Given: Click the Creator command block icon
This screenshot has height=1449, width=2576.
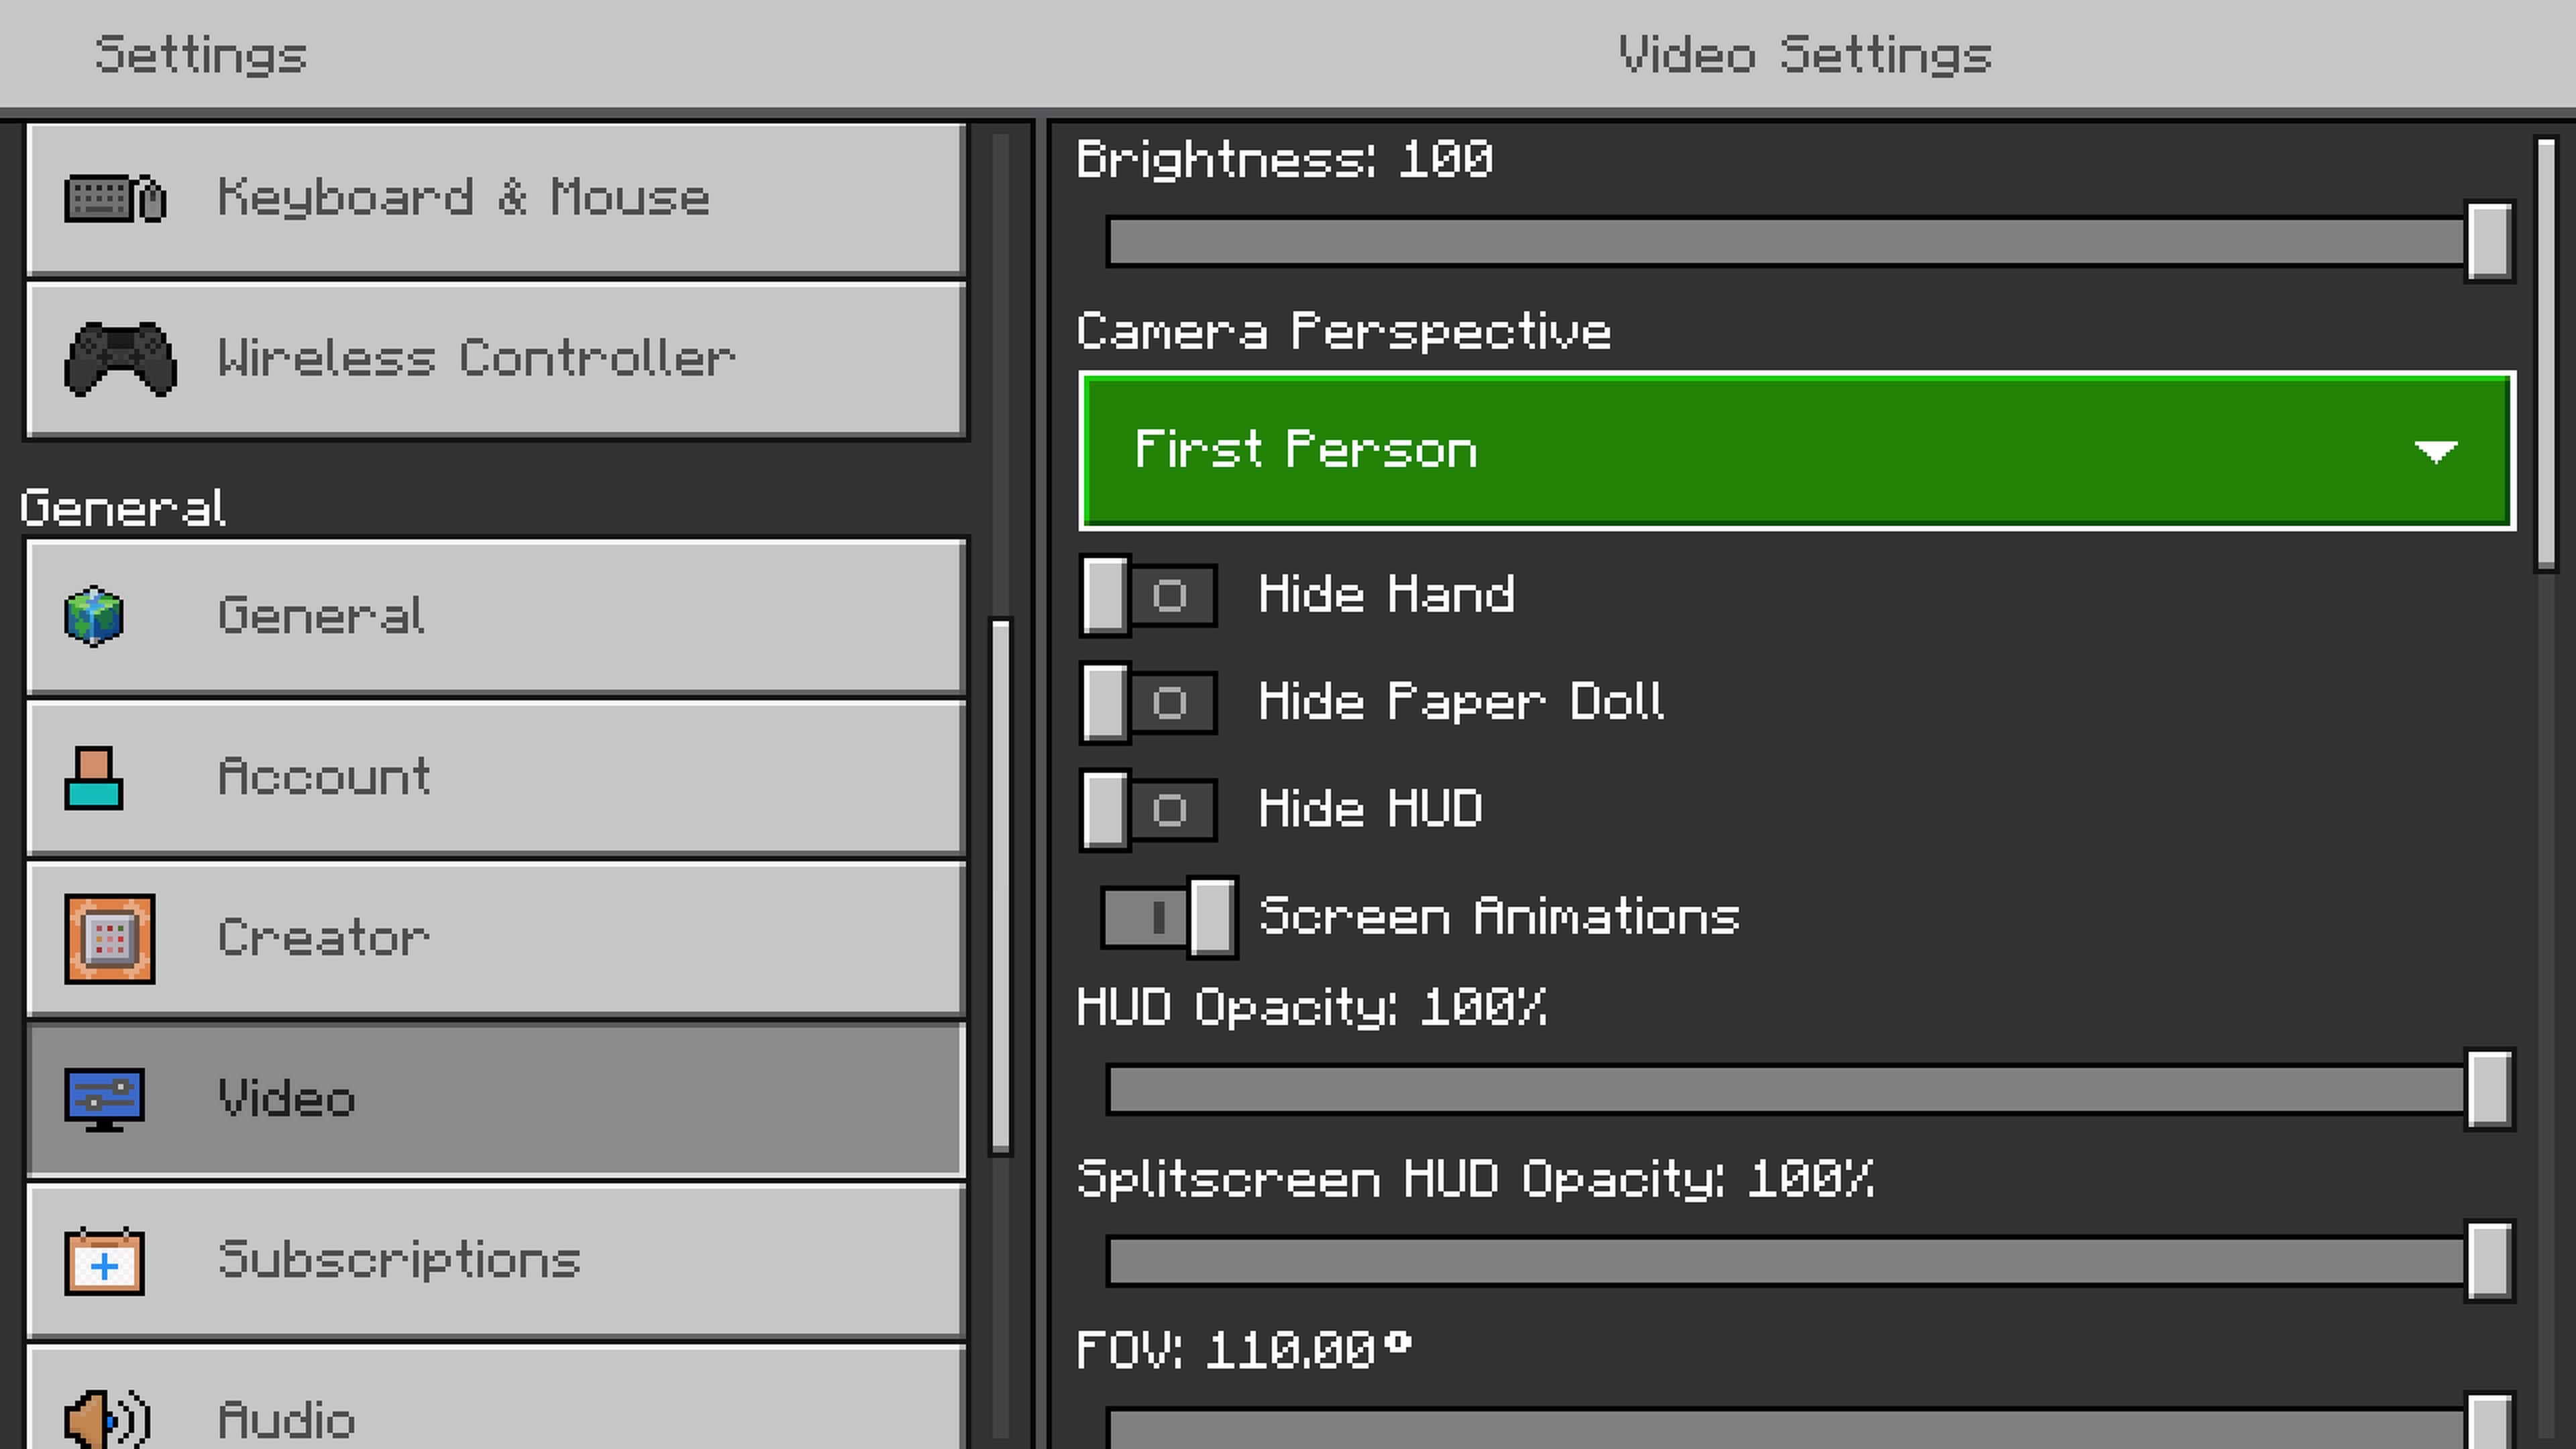Looking at the screenshot, I should [x=110, y=939].
